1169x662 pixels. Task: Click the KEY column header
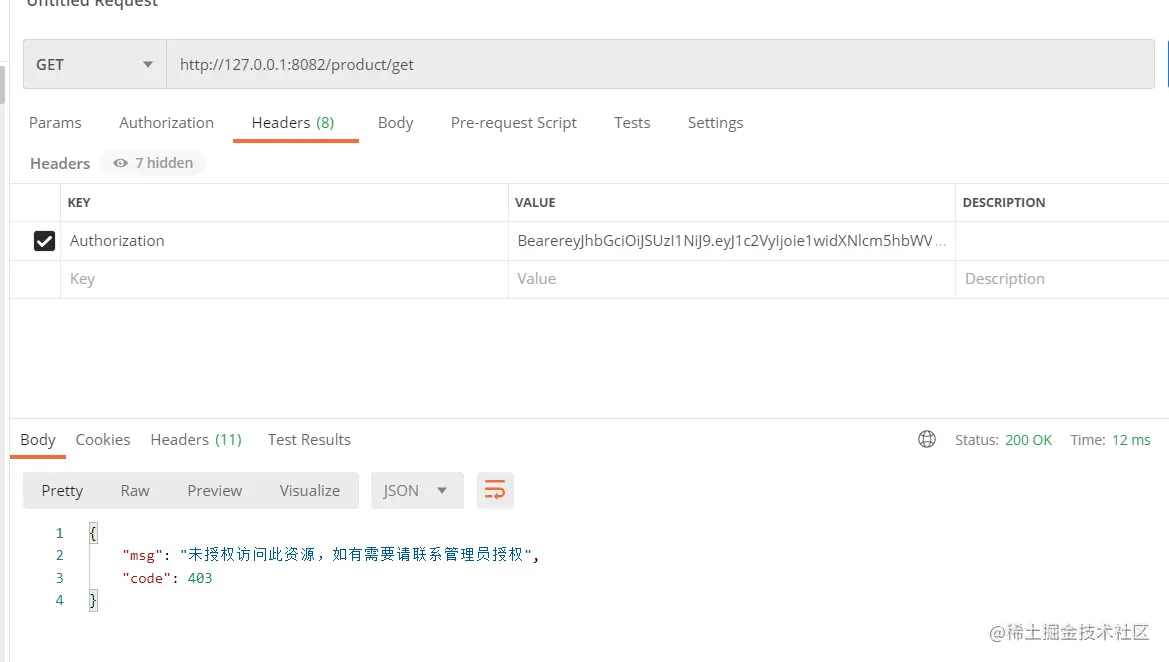click(79, 203)
